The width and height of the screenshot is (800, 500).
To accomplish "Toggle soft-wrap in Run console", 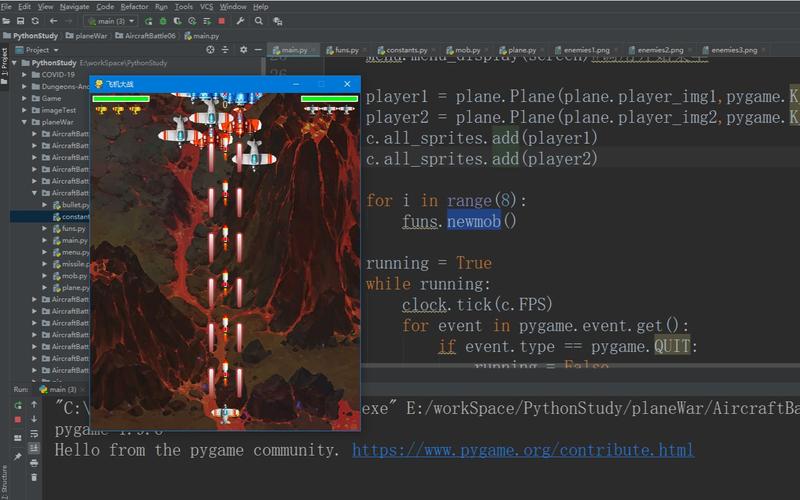I will point(34,434).
